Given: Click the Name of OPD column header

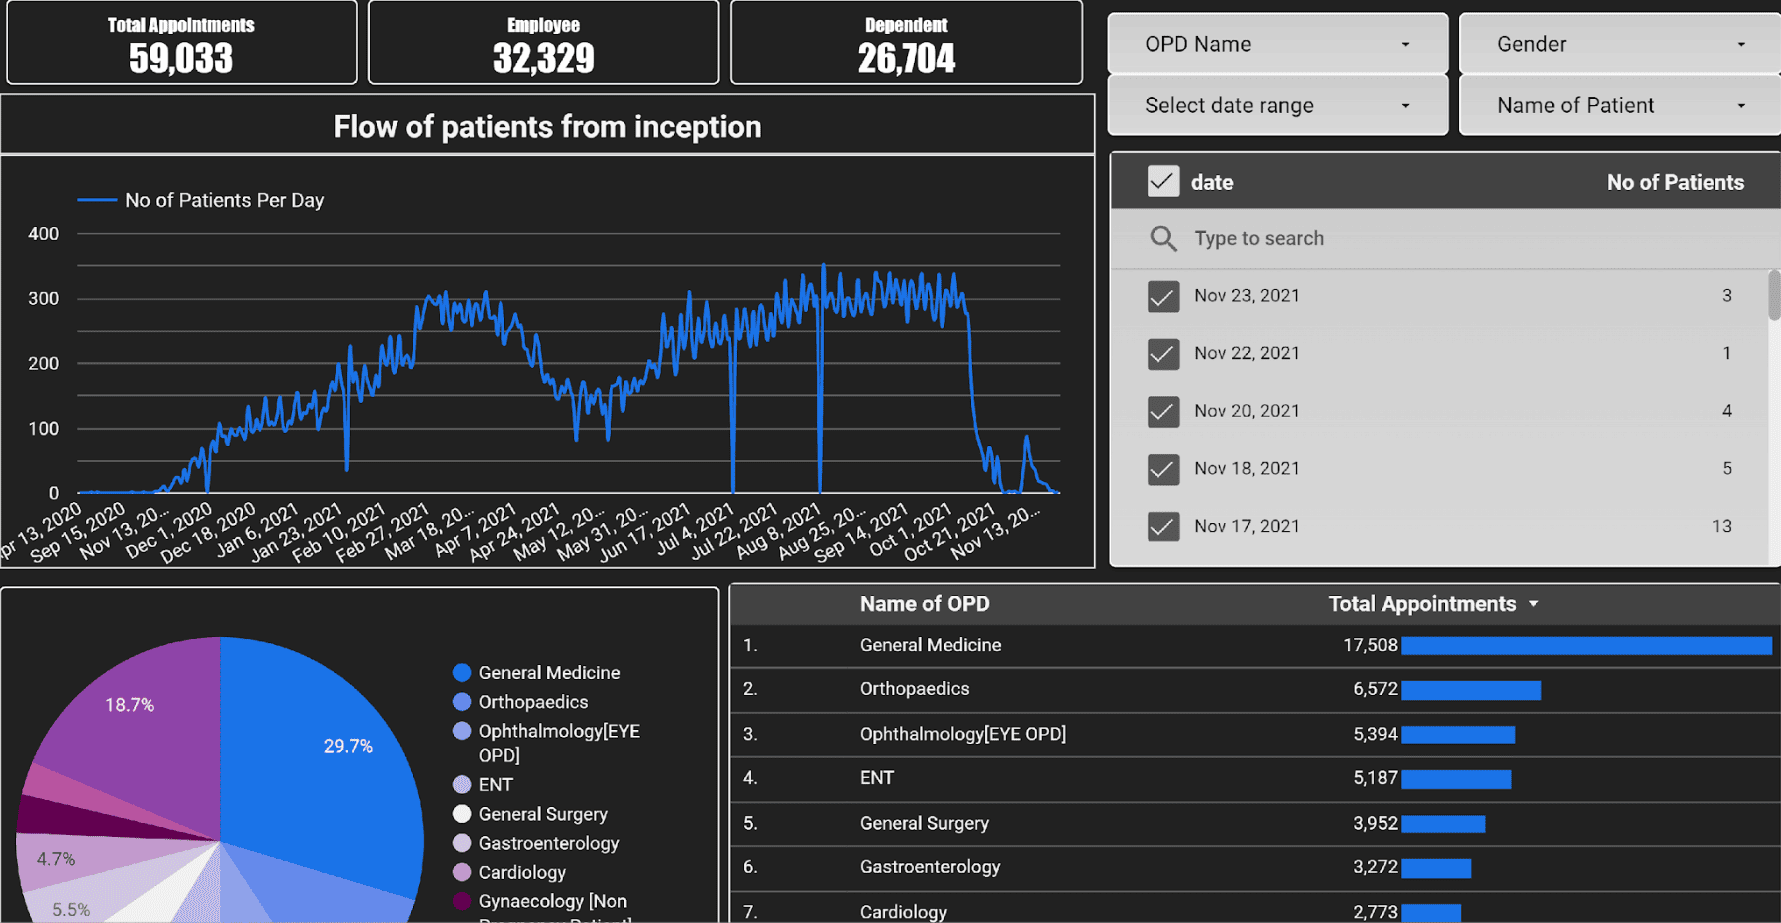Looking at the screenshot, I should (924, 604).
